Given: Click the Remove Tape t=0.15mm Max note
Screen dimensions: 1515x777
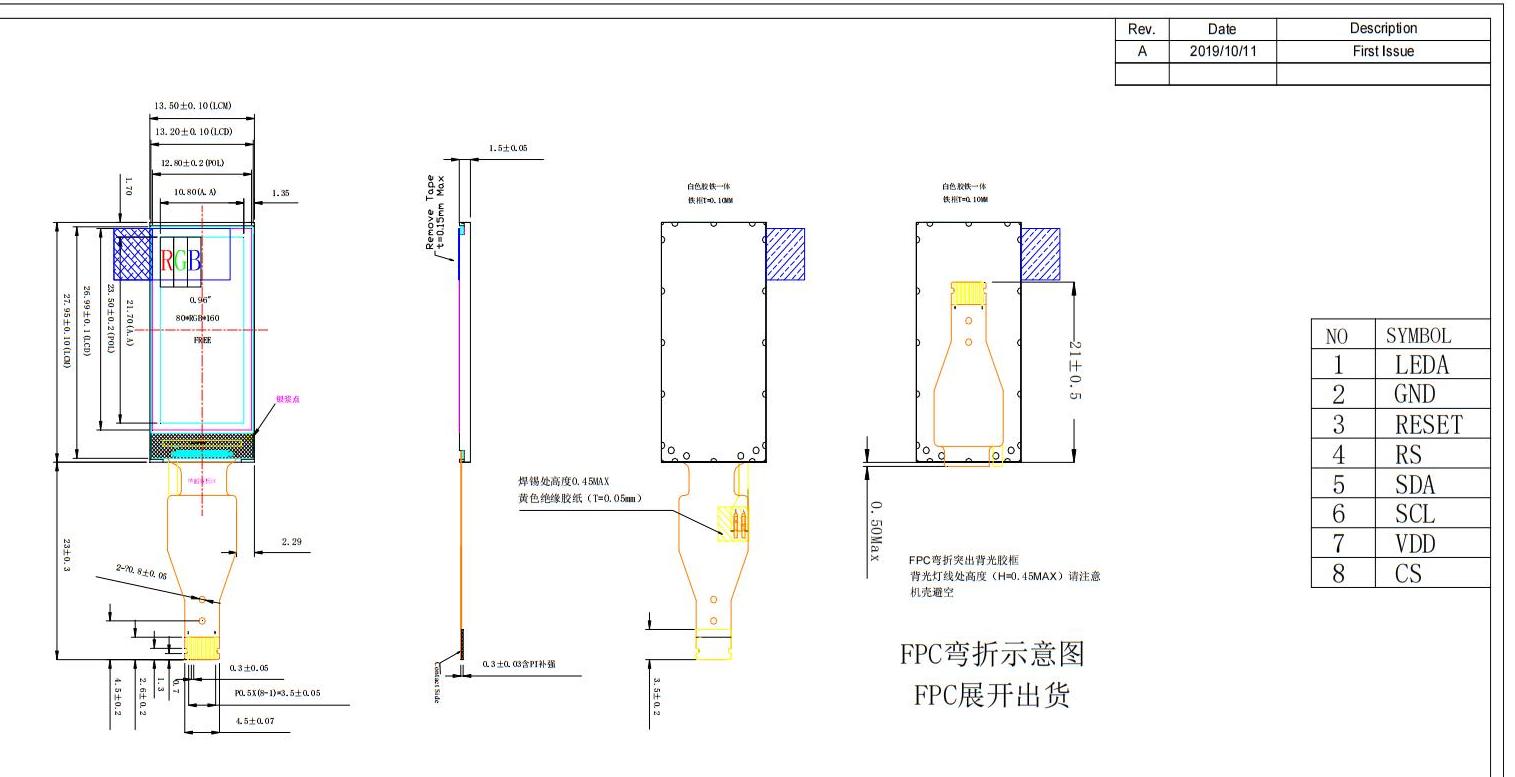Looking at the screenshot, I should (x=436, y=212).
